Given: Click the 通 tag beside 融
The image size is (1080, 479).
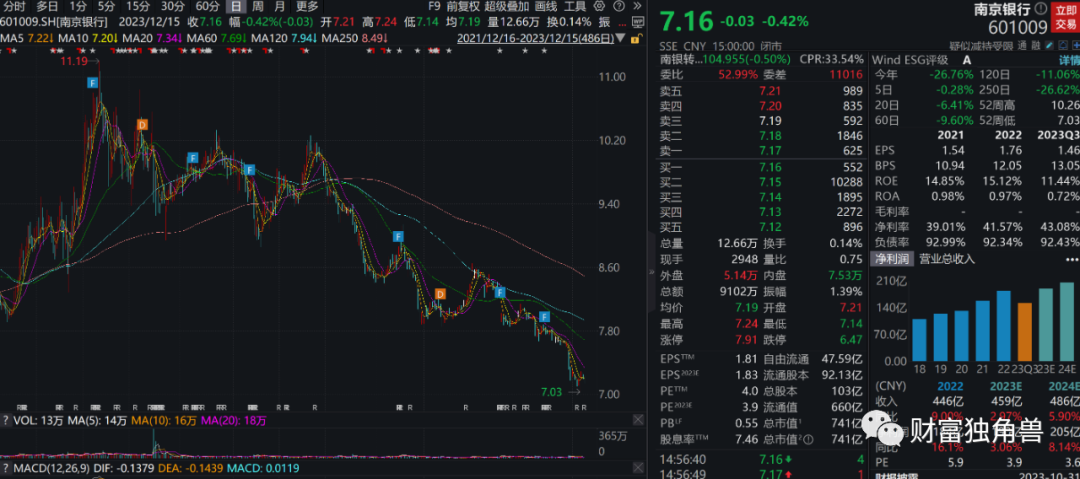Looking at the screenshot, I should click(x=1022, y=46).
